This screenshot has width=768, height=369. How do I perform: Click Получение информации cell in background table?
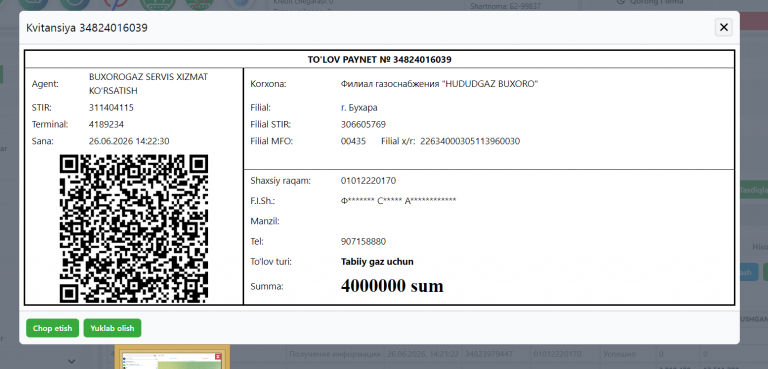coord(335,354)
